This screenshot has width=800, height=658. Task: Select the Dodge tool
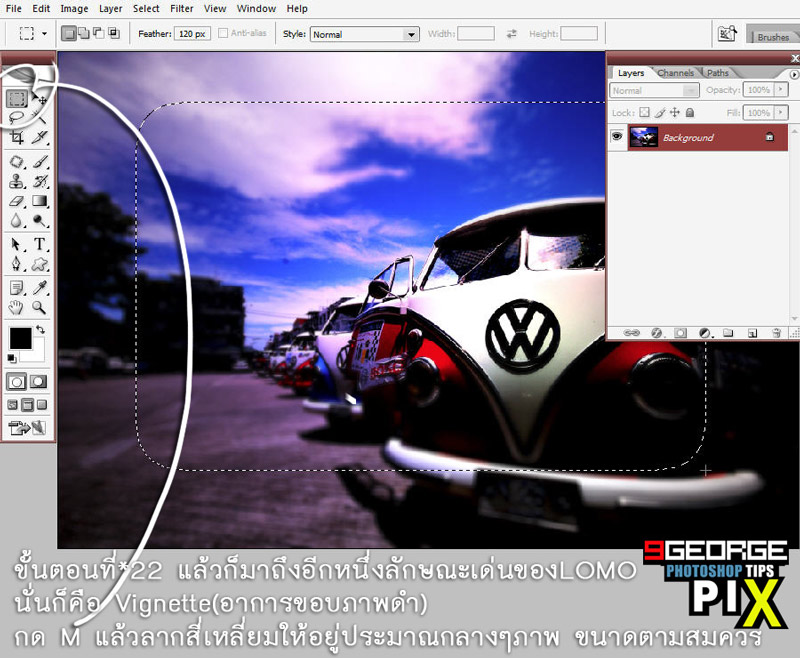click(40, 220)
